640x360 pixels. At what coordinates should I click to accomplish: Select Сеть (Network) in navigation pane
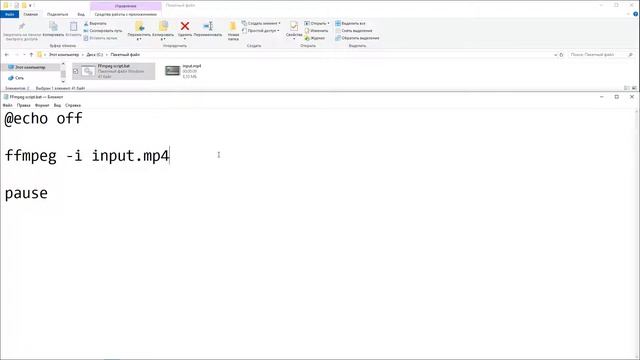pos(16,78)
